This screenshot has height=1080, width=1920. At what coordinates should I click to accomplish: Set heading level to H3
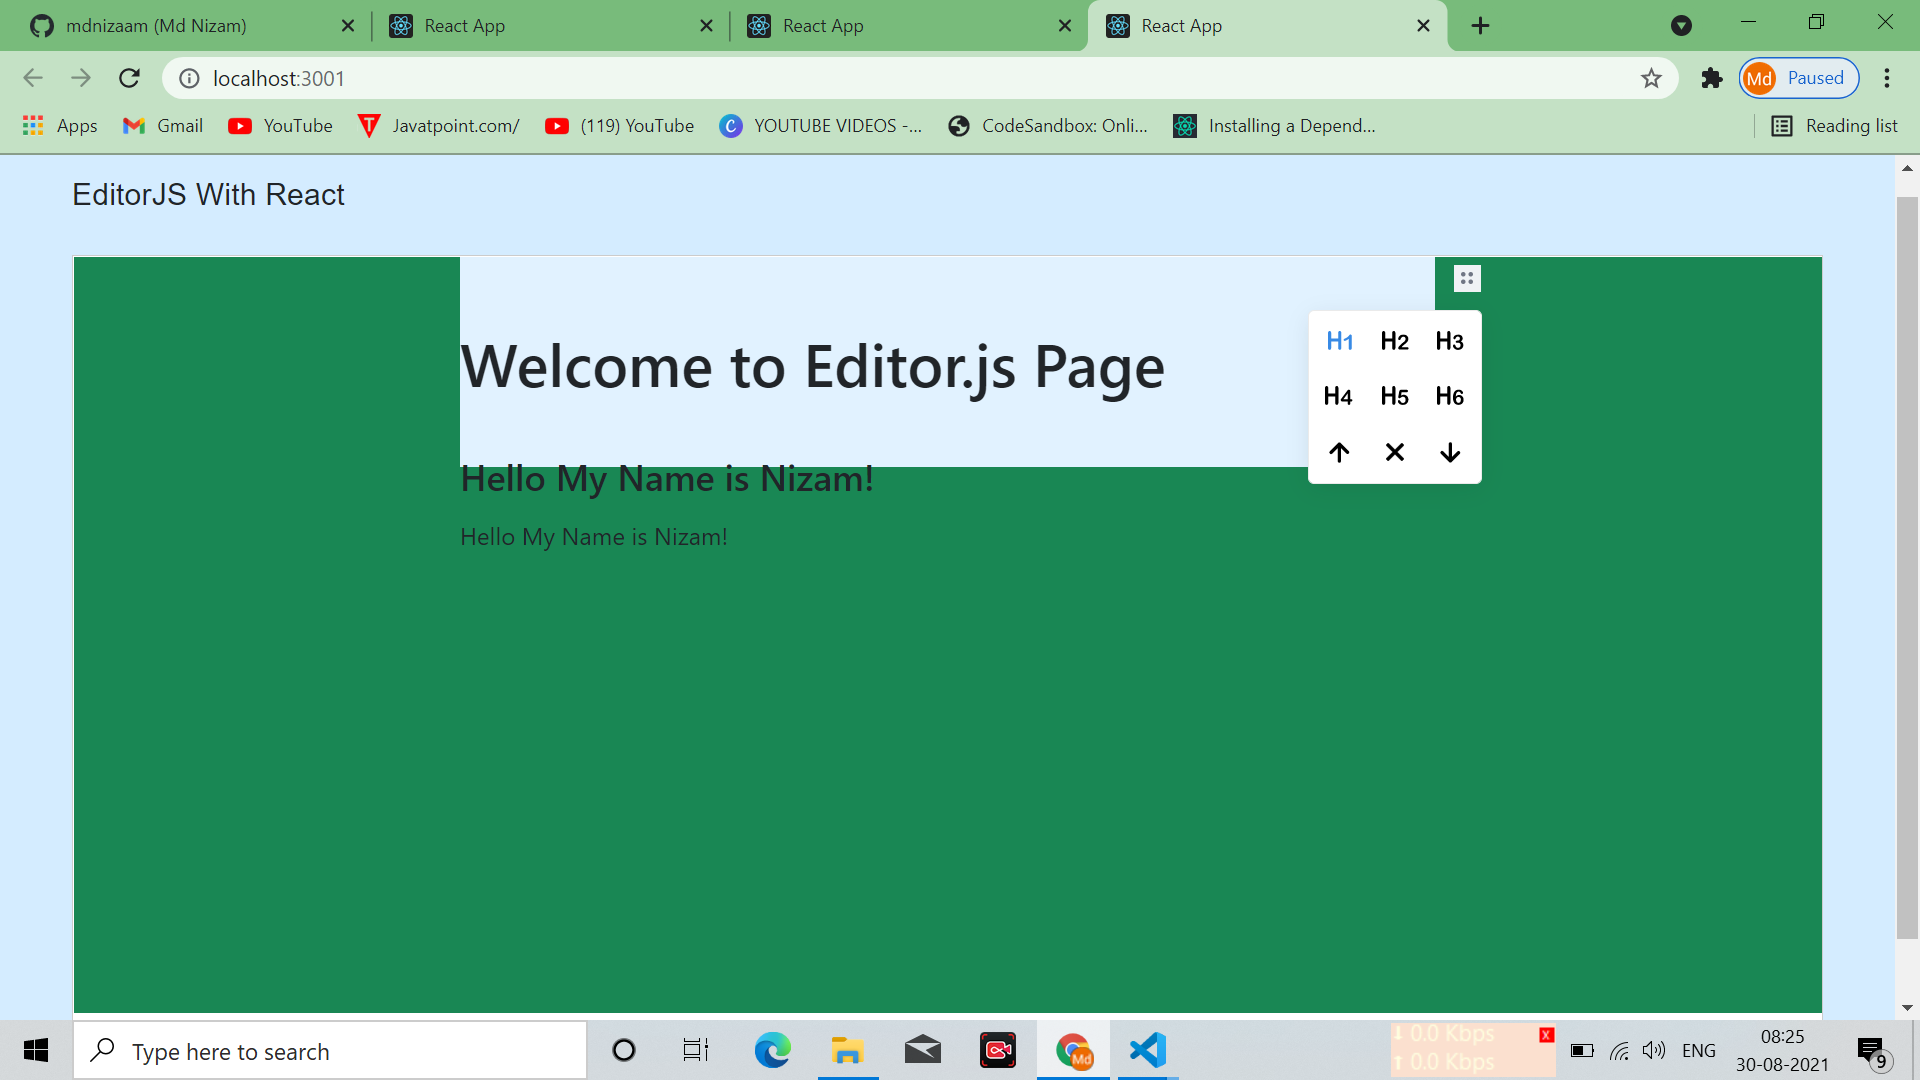tap(1449, 341)
